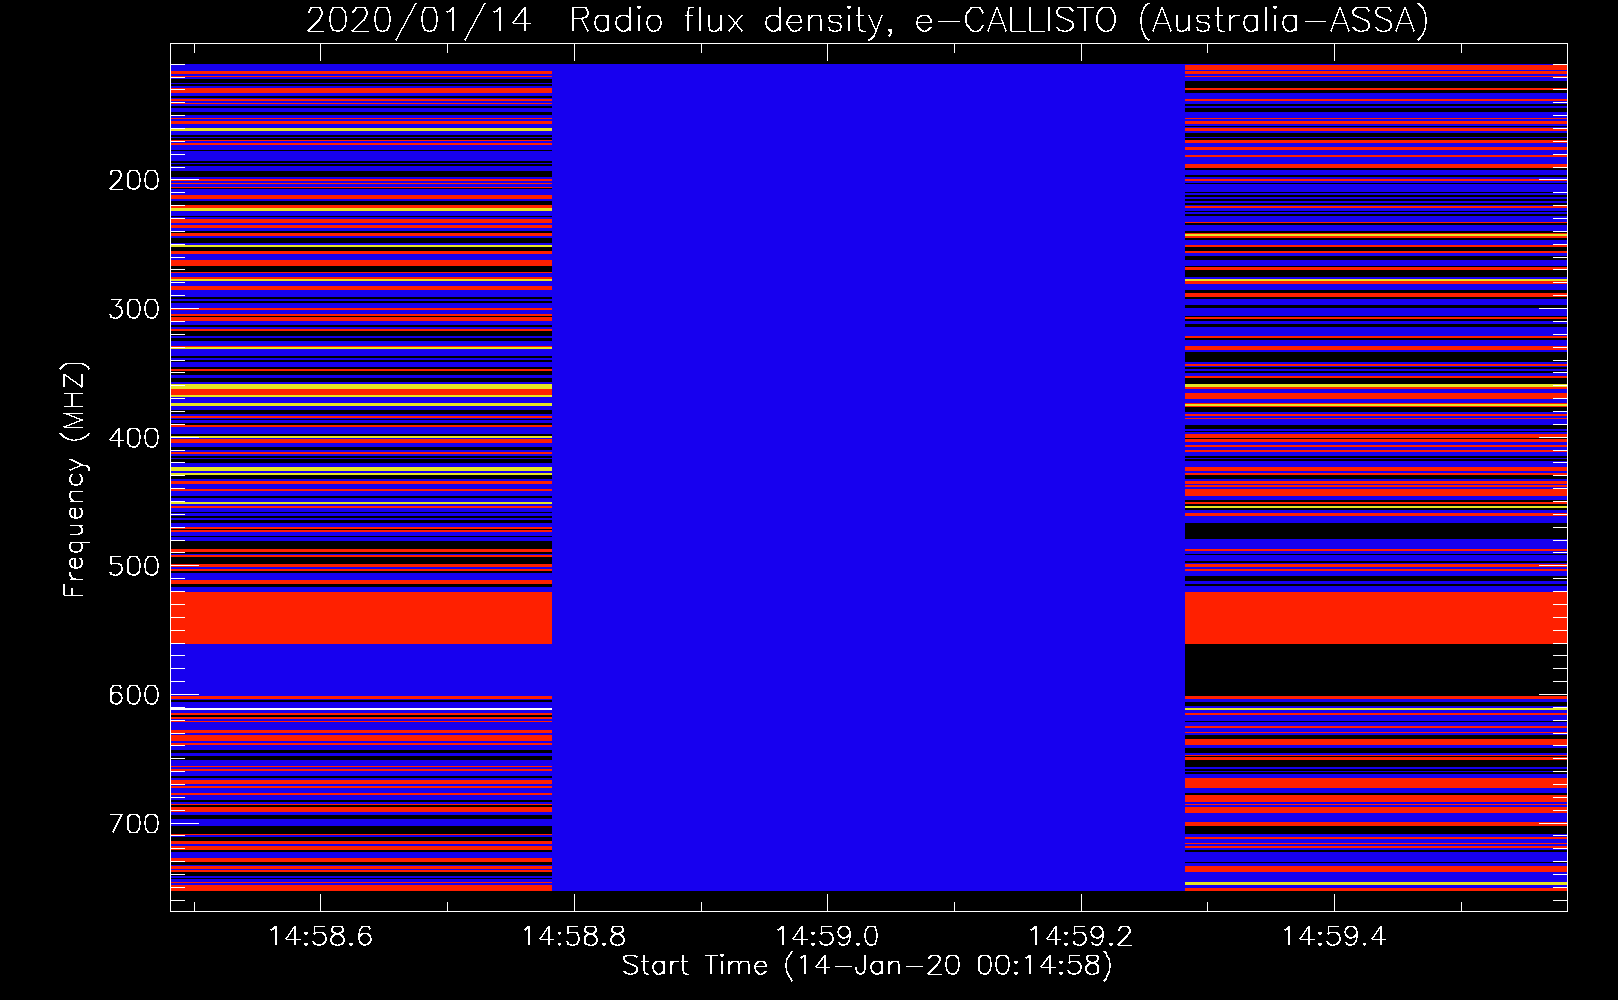The image size is (1618, 1000).
Task: Click the 600 frequency tick label
Action: (x=134, y=695)
